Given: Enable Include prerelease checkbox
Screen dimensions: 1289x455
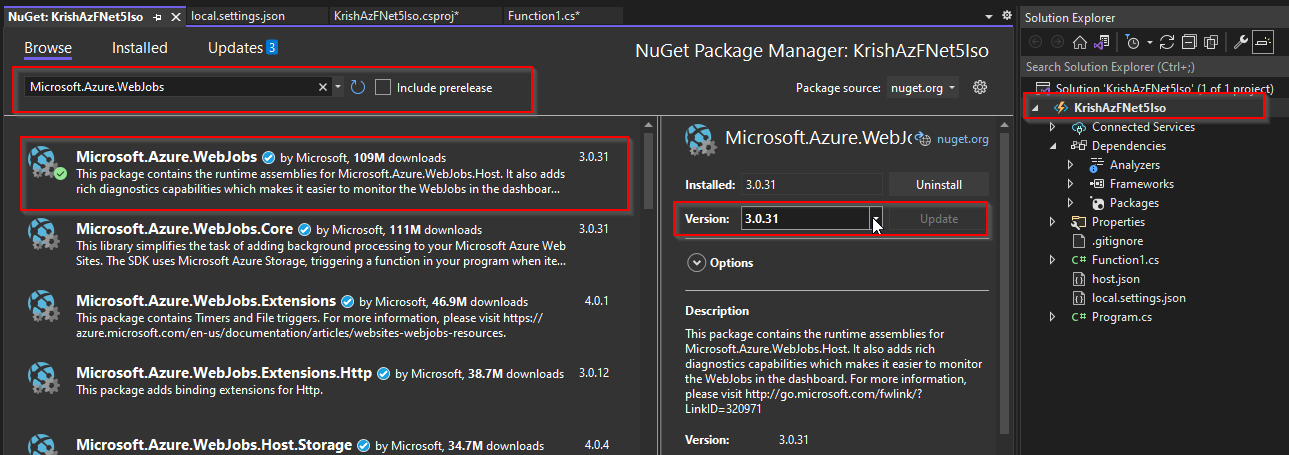Looking at the screenshot, I should click(383, 87).
